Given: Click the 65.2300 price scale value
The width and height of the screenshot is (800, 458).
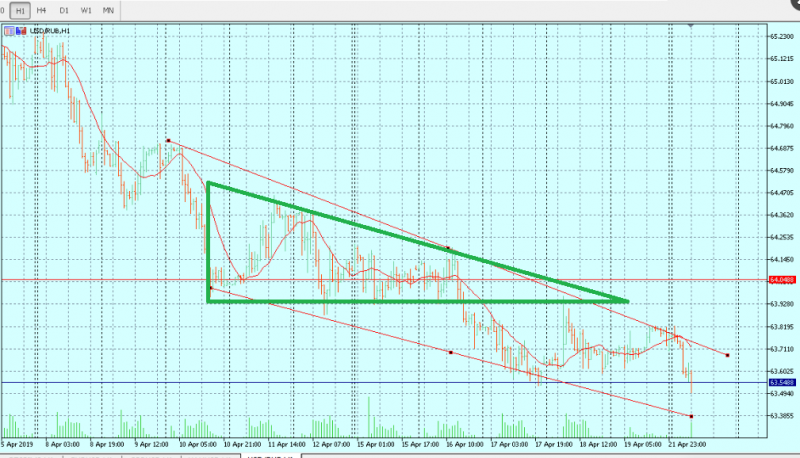Looking at the screenshot, I should pyautogui.click(x=782, y=37).
